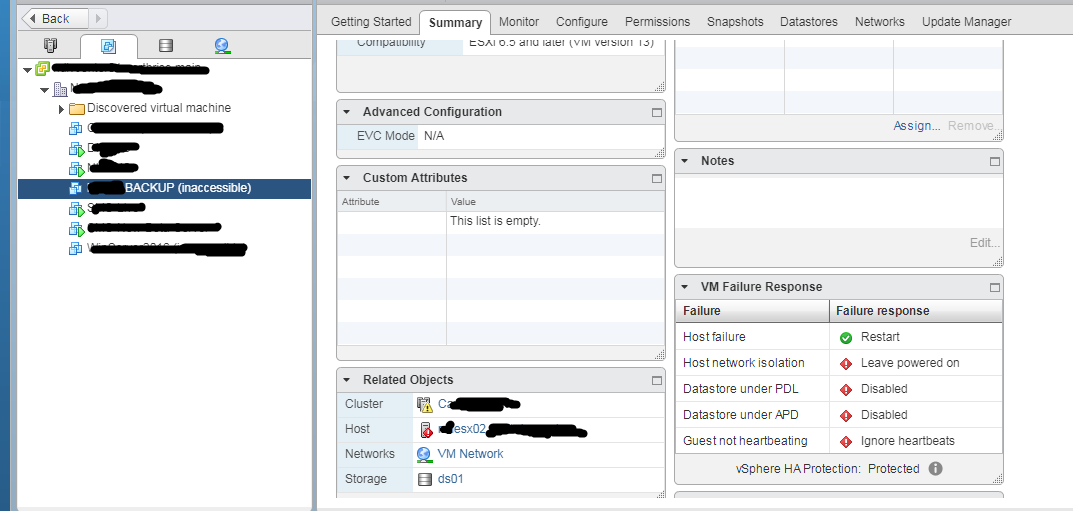Screen dimensions: 1073x511
Task: Open the VM Network link
Action: [x=470, y=454]
